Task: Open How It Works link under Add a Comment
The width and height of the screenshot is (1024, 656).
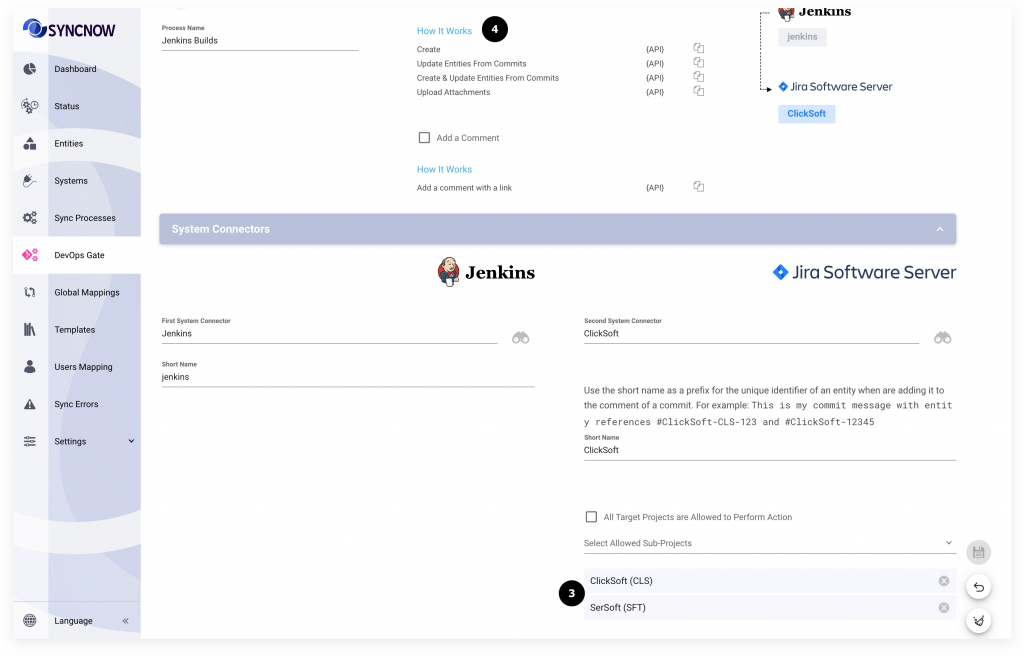Action: 444,169
